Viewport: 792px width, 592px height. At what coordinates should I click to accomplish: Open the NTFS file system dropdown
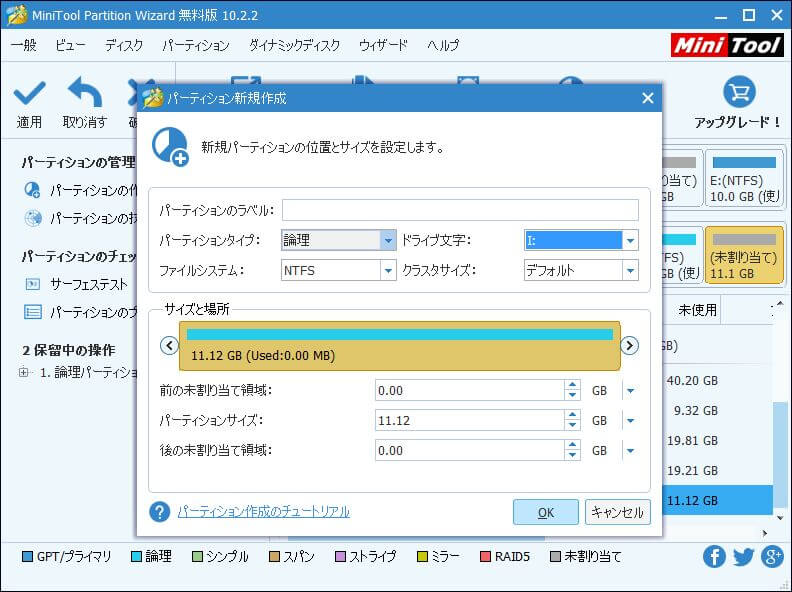(x=388, y=270)
